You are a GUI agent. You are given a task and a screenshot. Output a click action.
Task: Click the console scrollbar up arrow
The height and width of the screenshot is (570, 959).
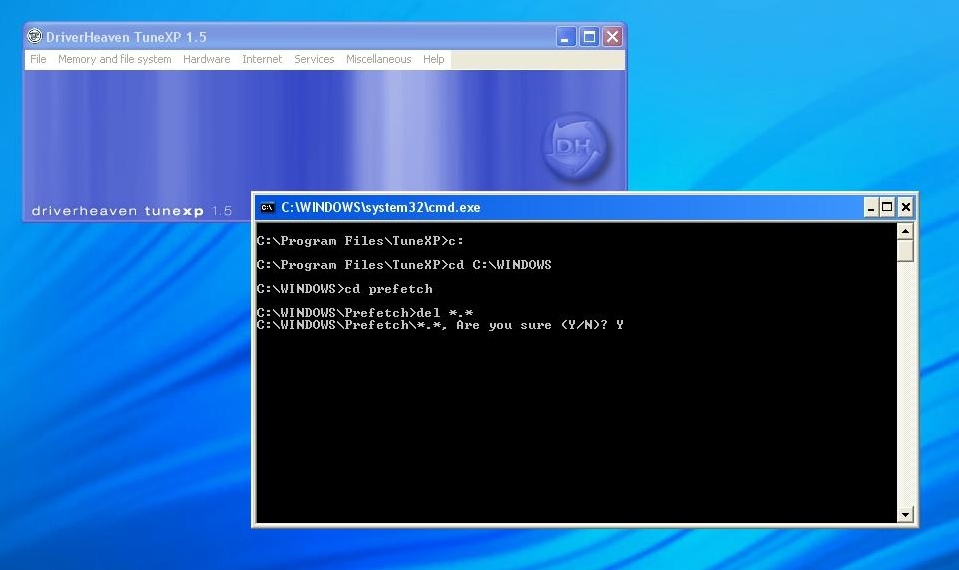906,231
